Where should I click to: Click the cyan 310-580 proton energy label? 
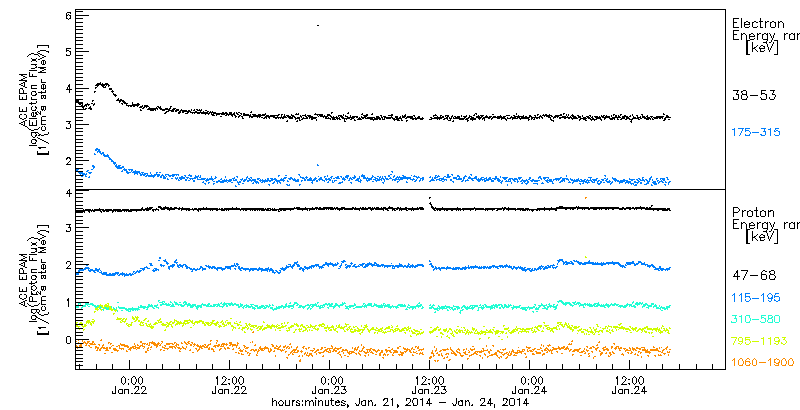[756, 320]
